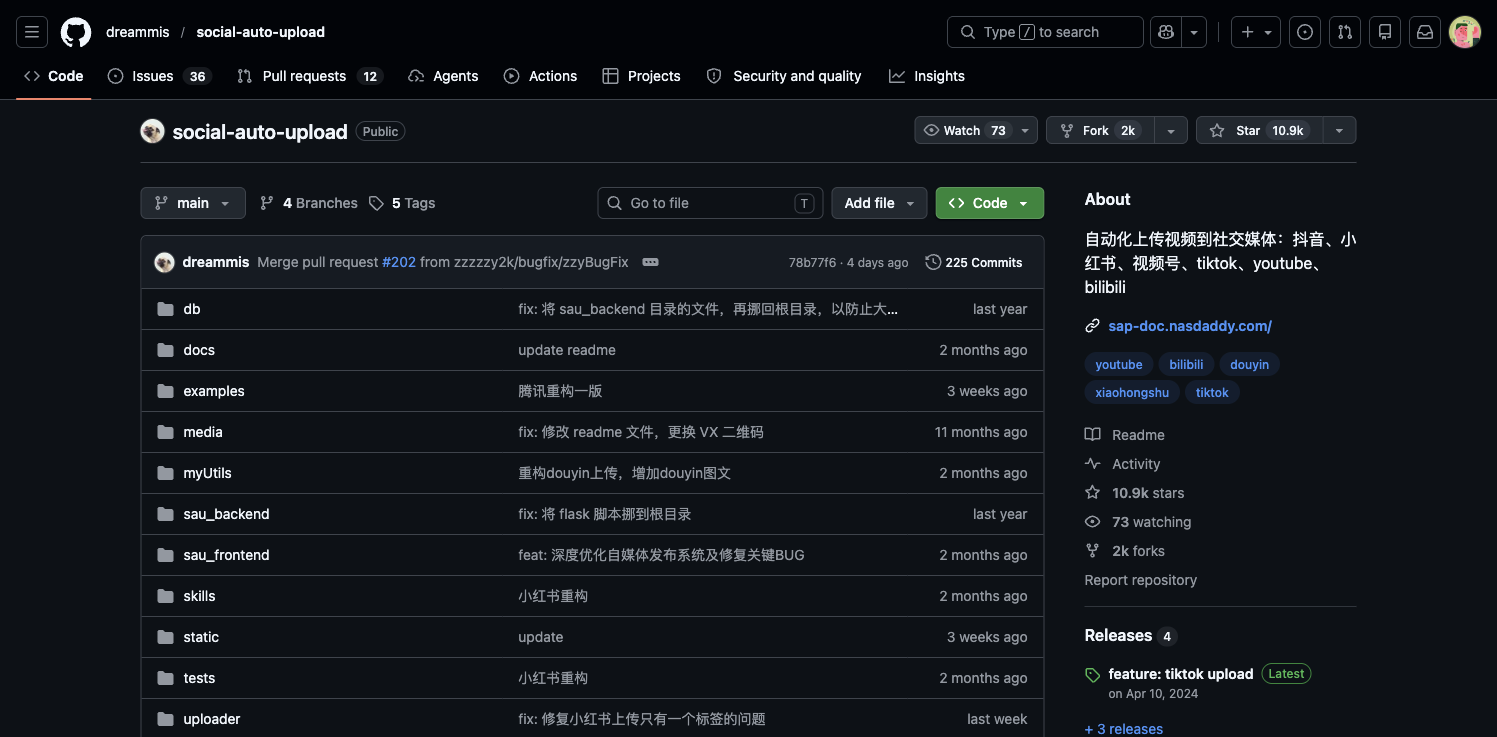Open the issues inbox icon in header

coord(1305,32)
